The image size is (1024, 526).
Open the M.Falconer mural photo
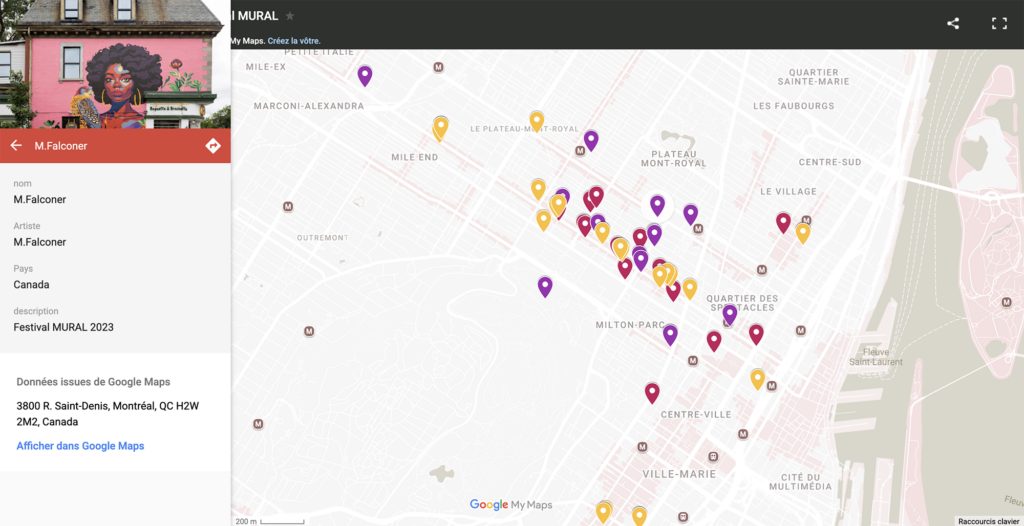click(x=115, y=64)
